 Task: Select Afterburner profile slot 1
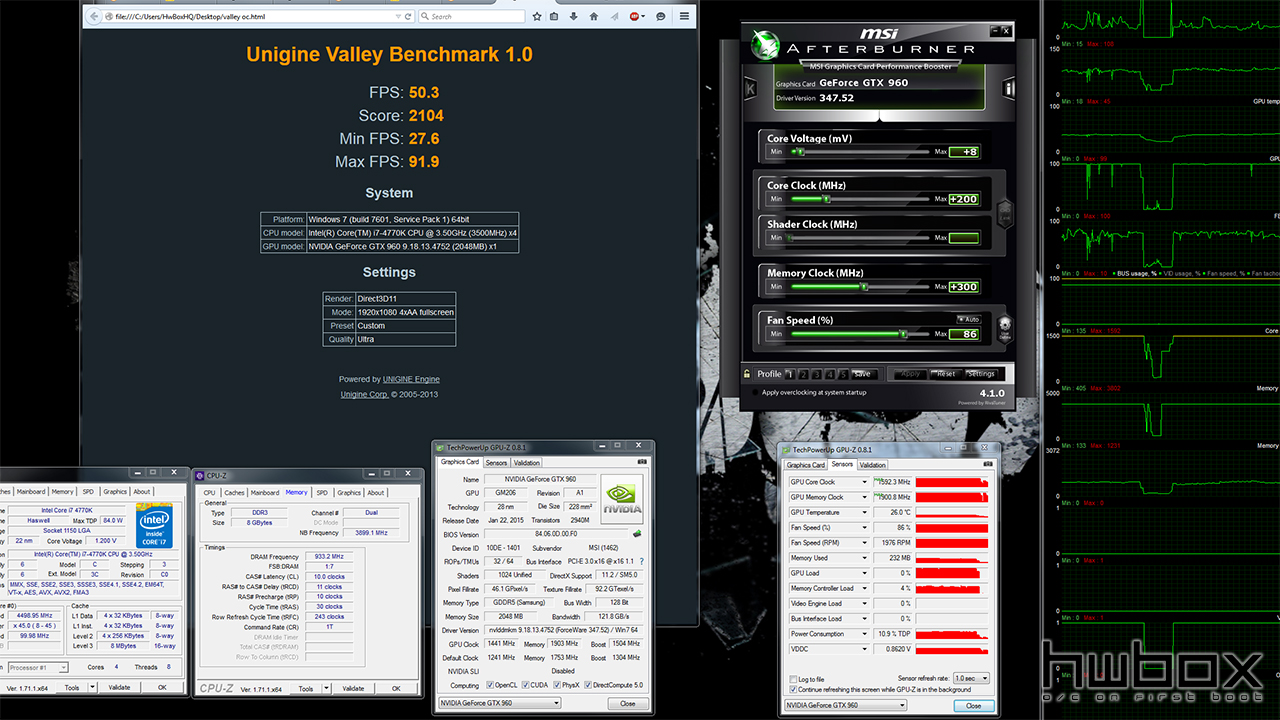coord(790,373)
